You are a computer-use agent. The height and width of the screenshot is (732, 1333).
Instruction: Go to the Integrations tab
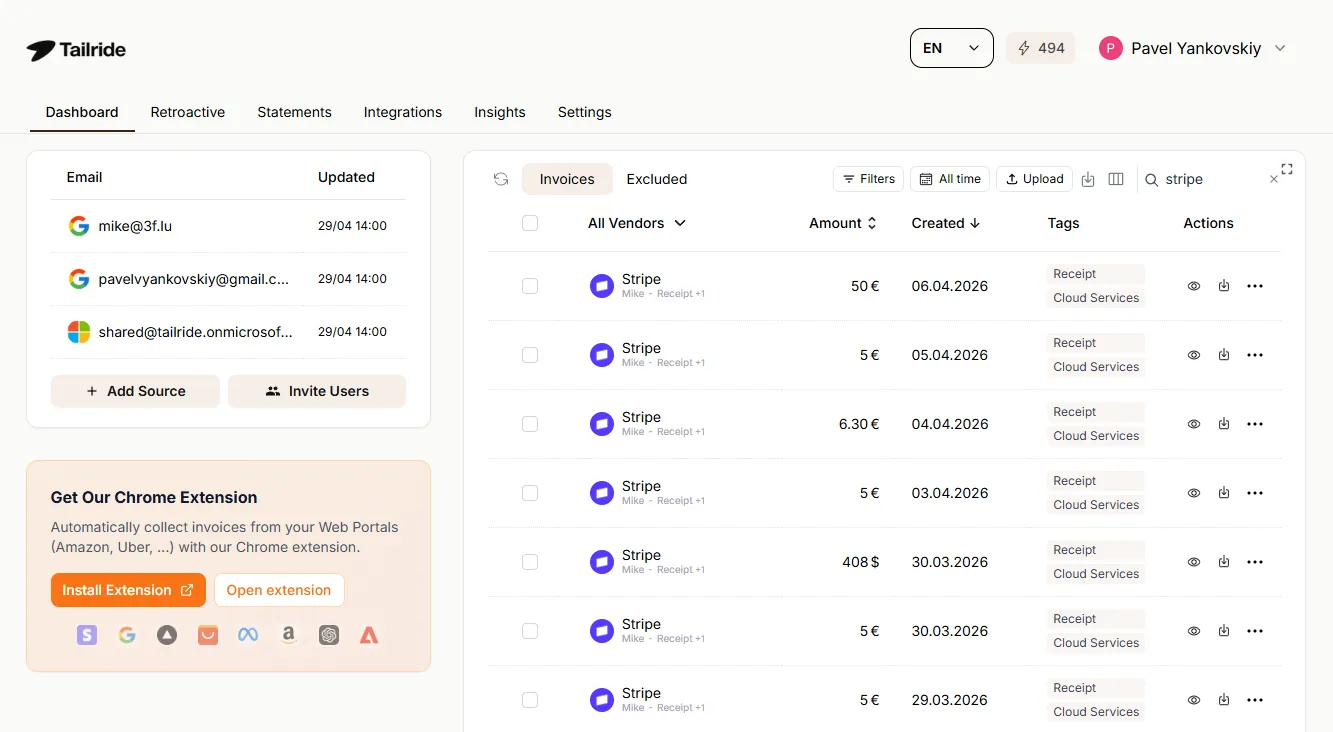403,112
